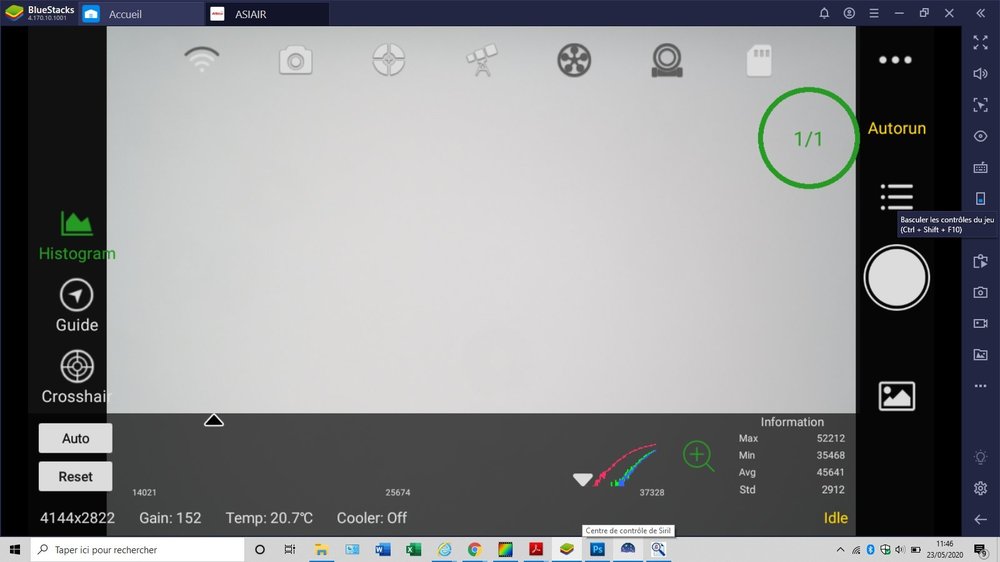Viewport: 1000px width, 562px height.
Task: Open BlueStacks hamburger menu
Action: 874,13
